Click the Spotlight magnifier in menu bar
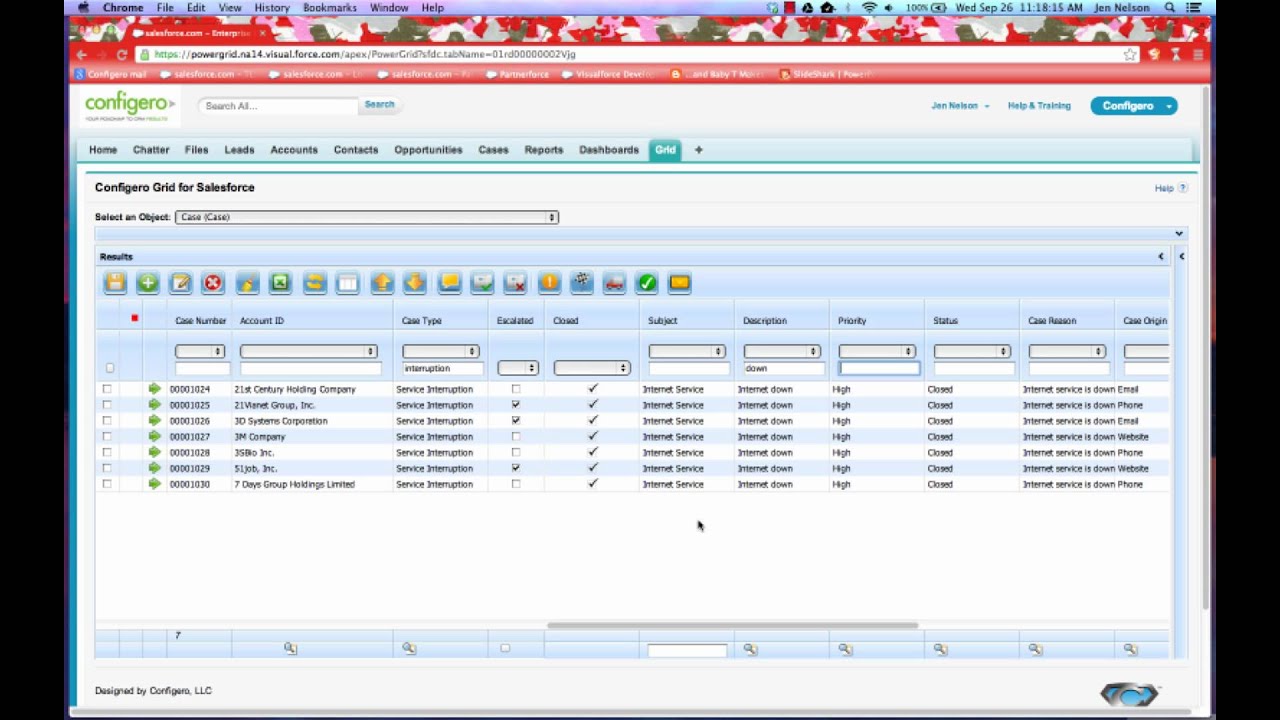The height and width of the screenshot is (720, 1280). (x=1170, y=7)
